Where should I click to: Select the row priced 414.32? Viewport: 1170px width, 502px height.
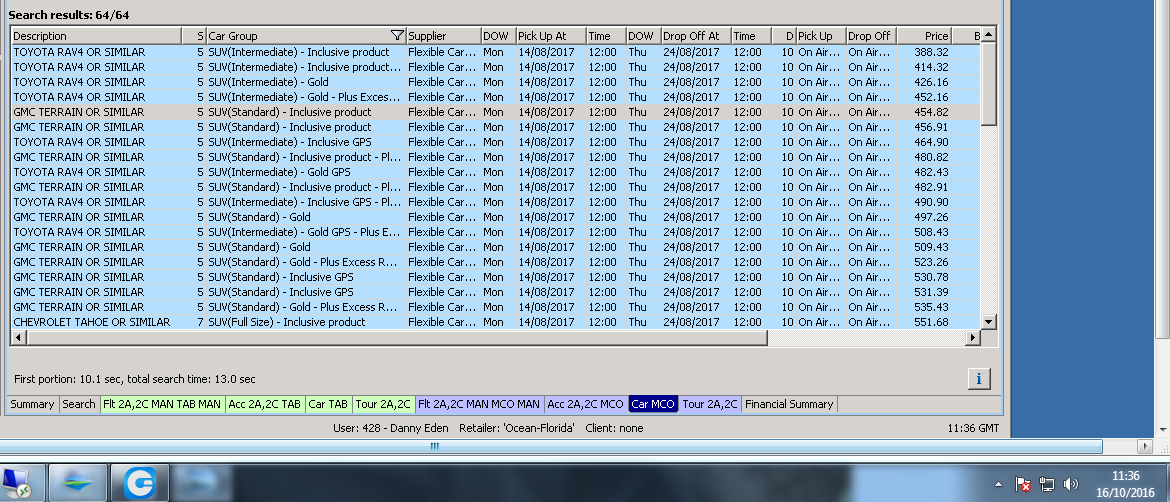tap(495, 67)
